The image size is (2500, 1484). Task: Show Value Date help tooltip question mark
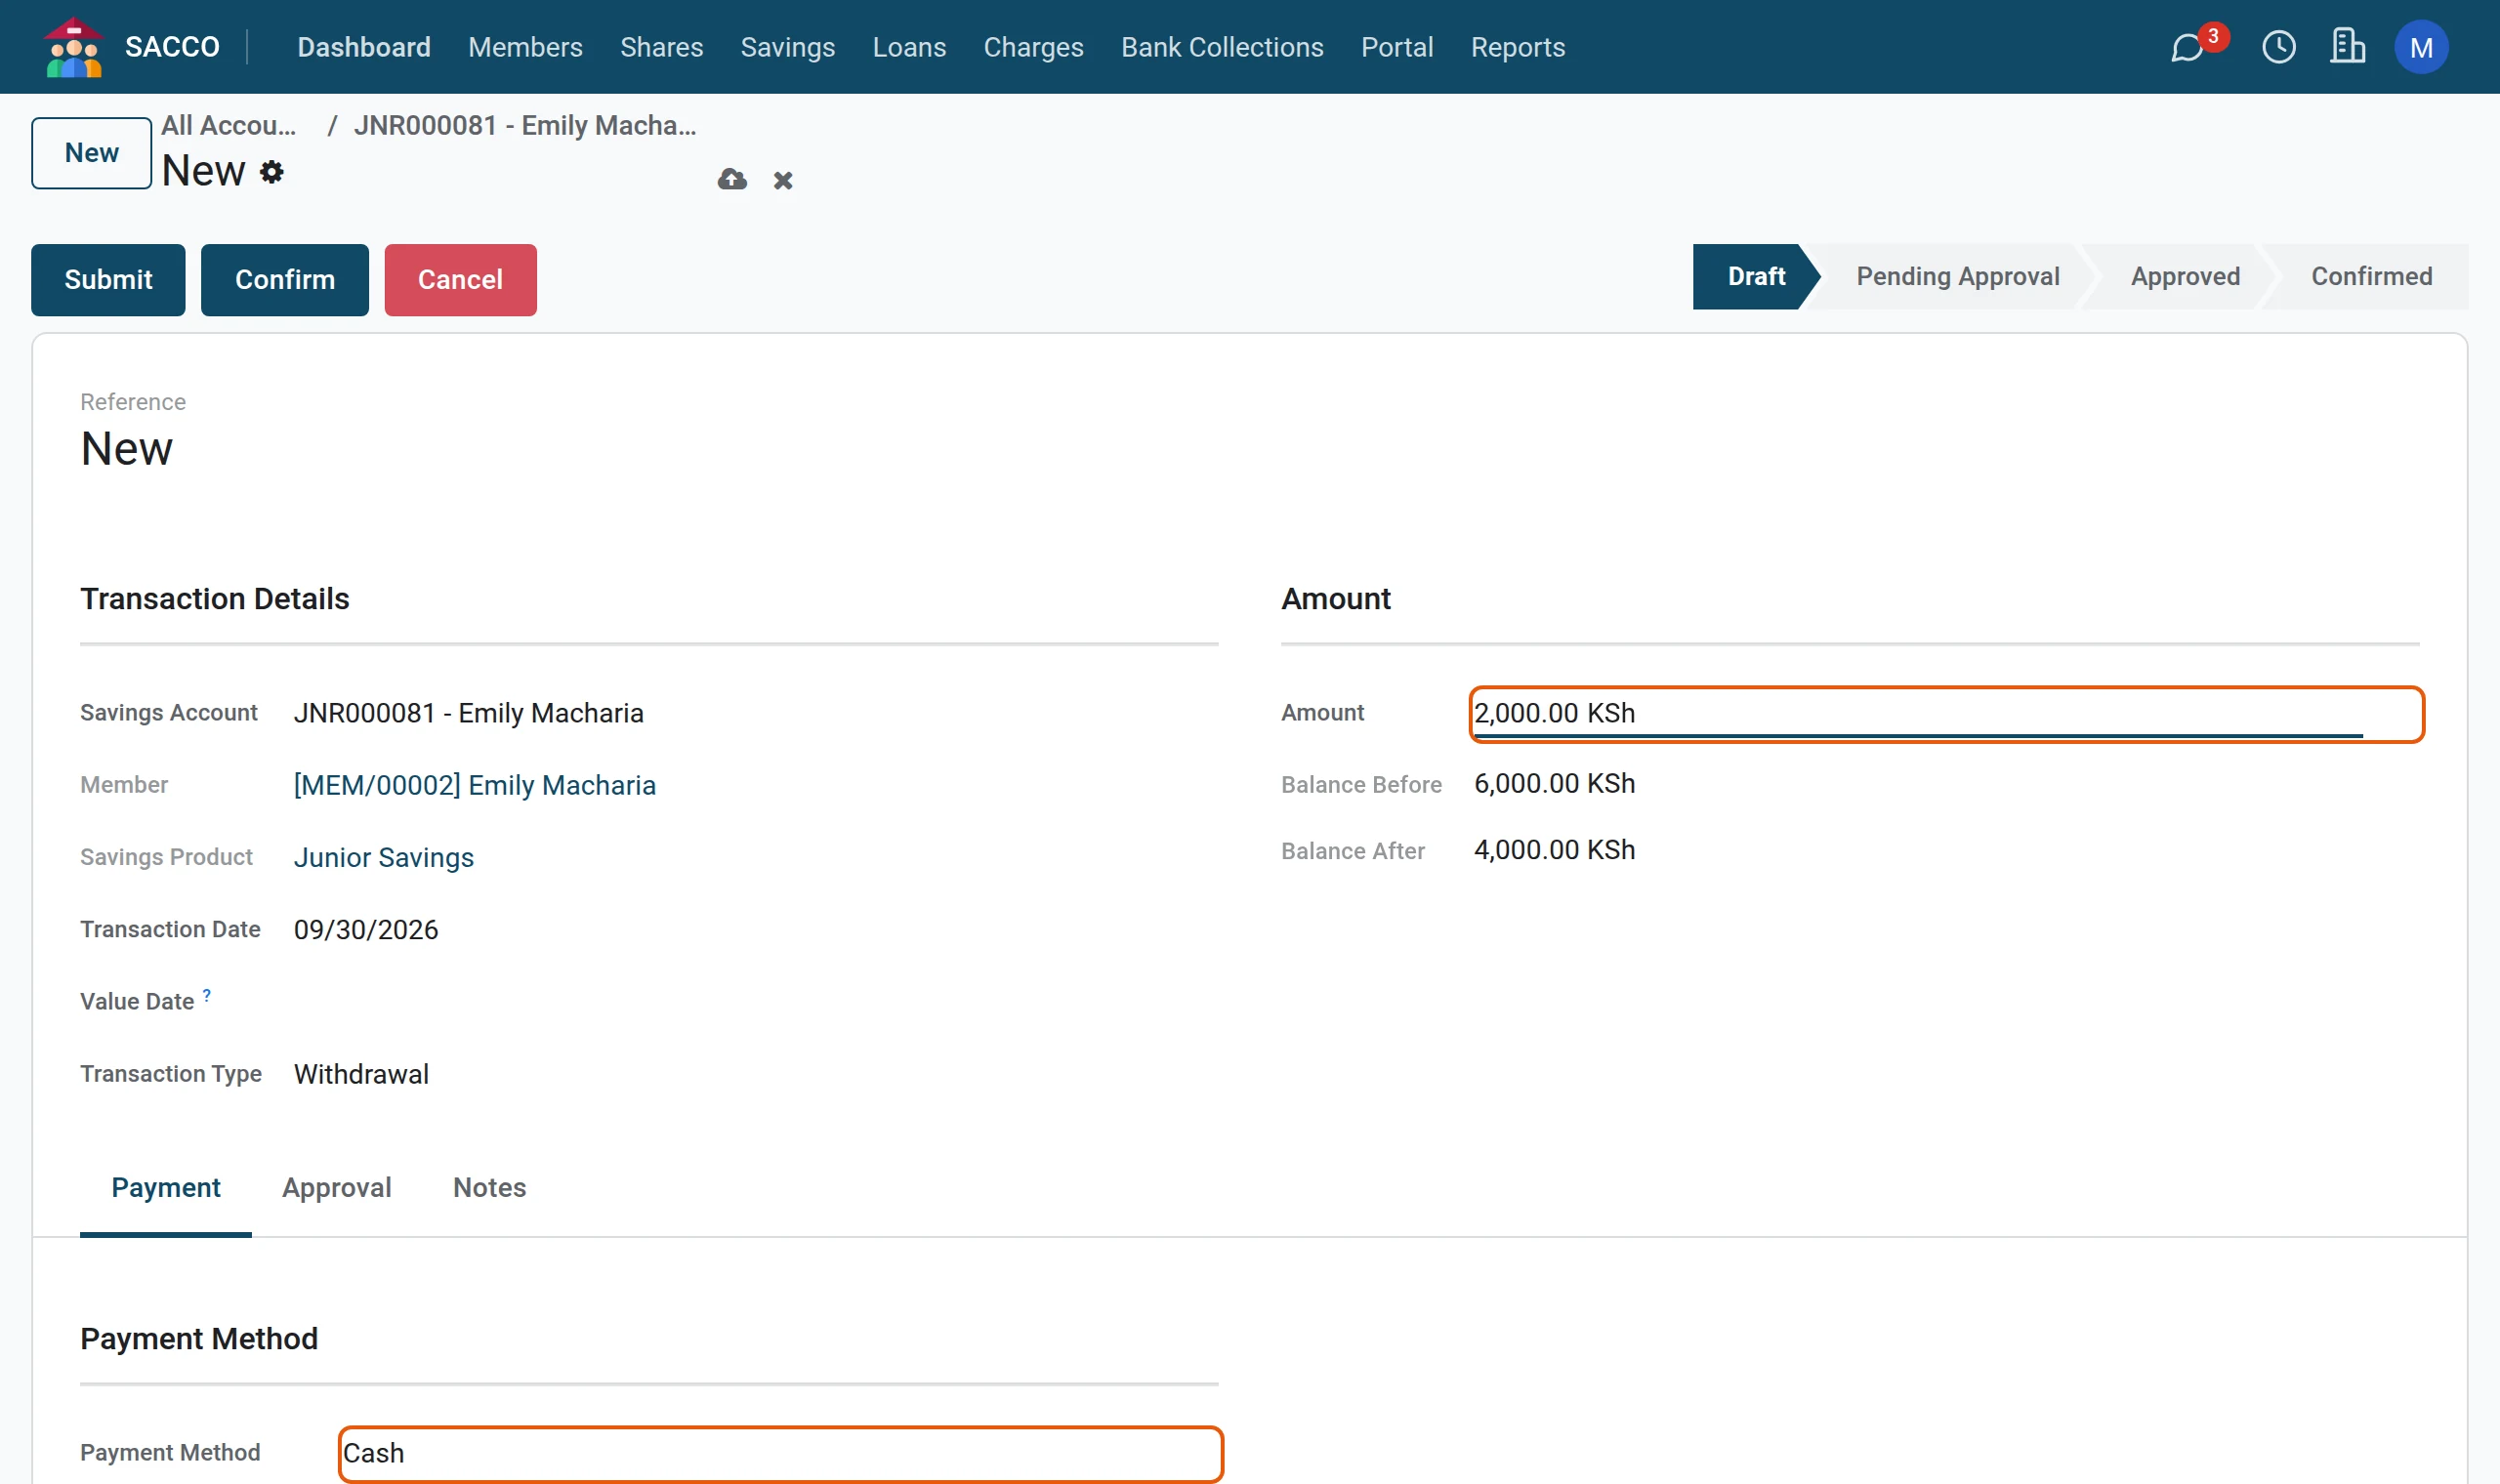pos(207,995)
